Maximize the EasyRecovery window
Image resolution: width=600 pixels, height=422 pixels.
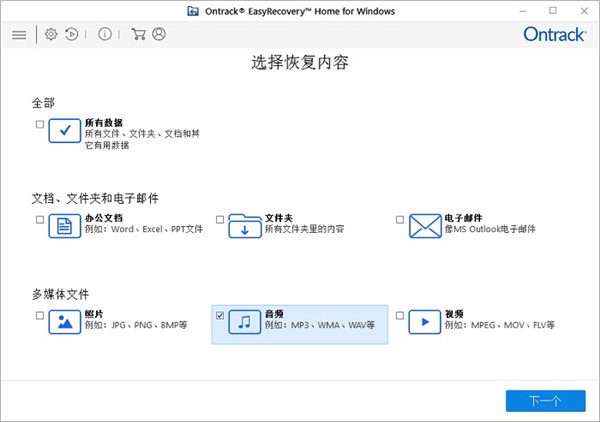point(553,11)
